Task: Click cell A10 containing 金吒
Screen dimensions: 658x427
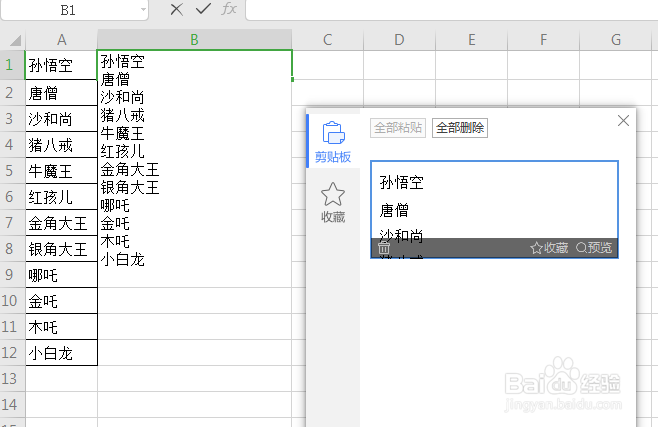Action: coord(61,301)
